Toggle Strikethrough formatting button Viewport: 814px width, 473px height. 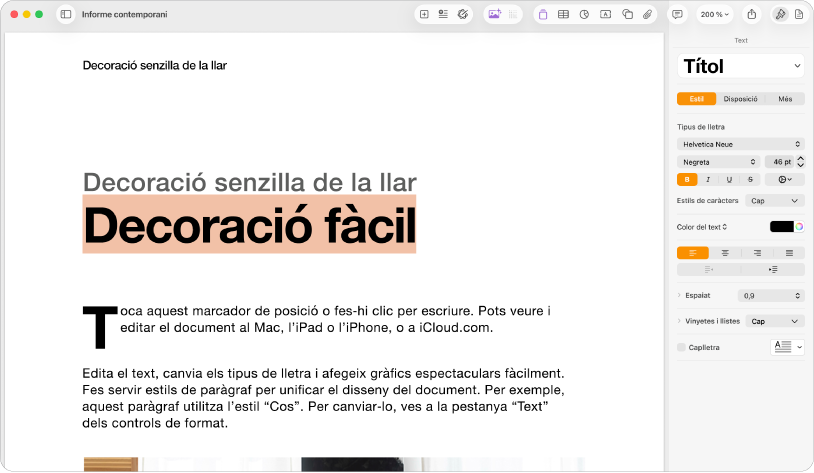(x=750, y=180)
